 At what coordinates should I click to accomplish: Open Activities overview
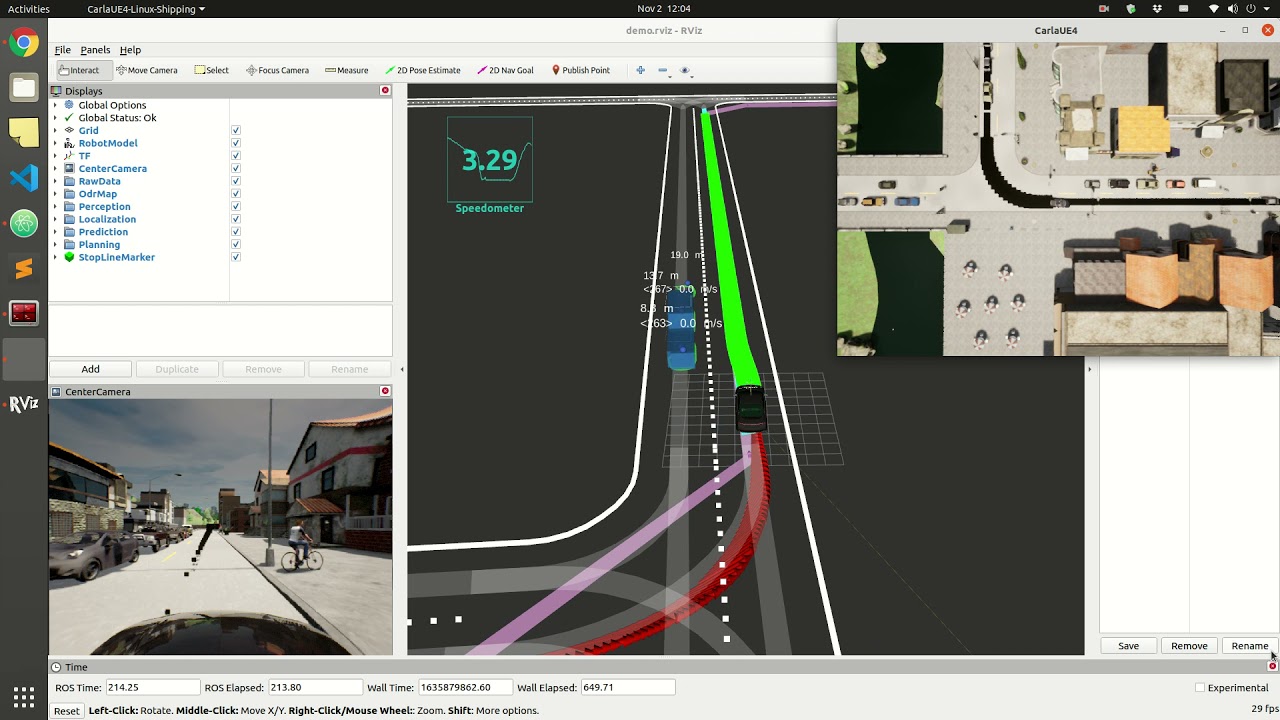coord(28,9)
